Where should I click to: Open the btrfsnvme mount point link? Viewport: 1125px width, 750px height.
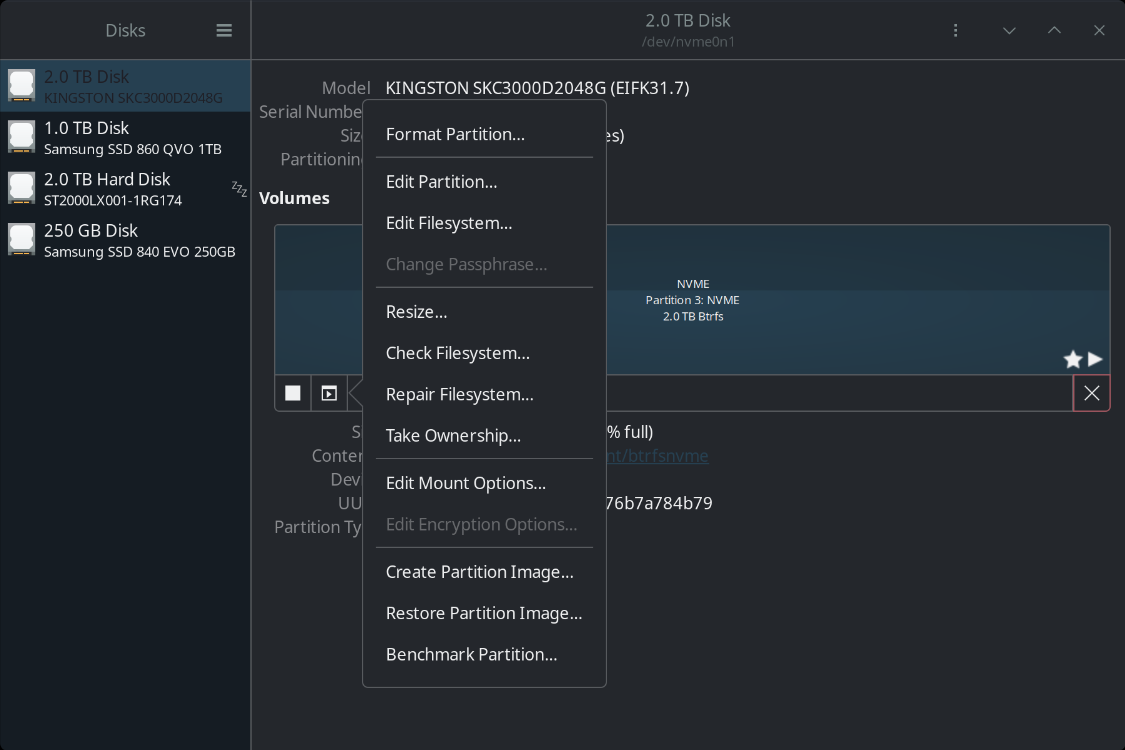coord(658,456)
